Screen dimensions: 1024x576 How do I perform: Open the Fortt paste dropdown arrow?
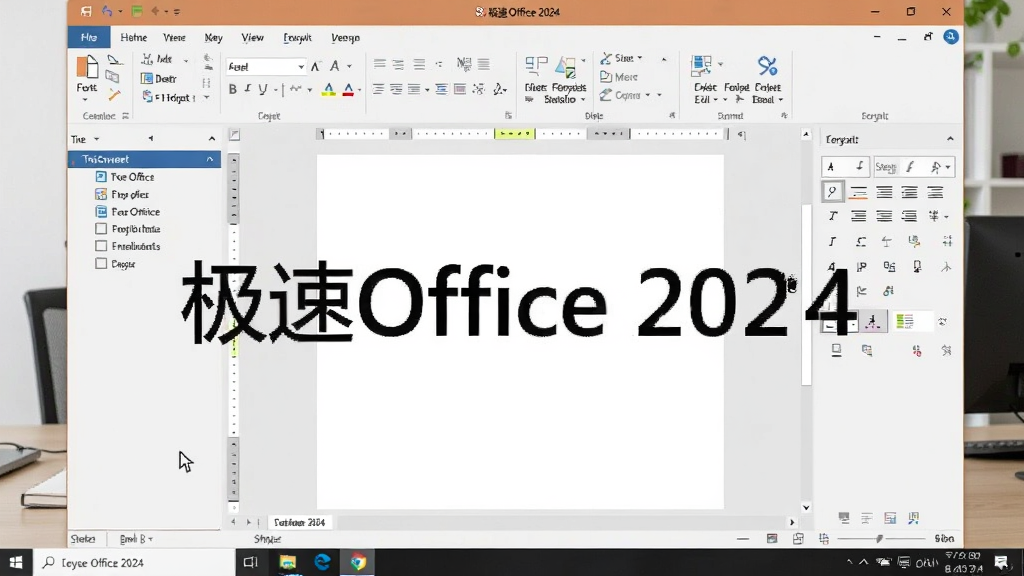click(86, 100)
